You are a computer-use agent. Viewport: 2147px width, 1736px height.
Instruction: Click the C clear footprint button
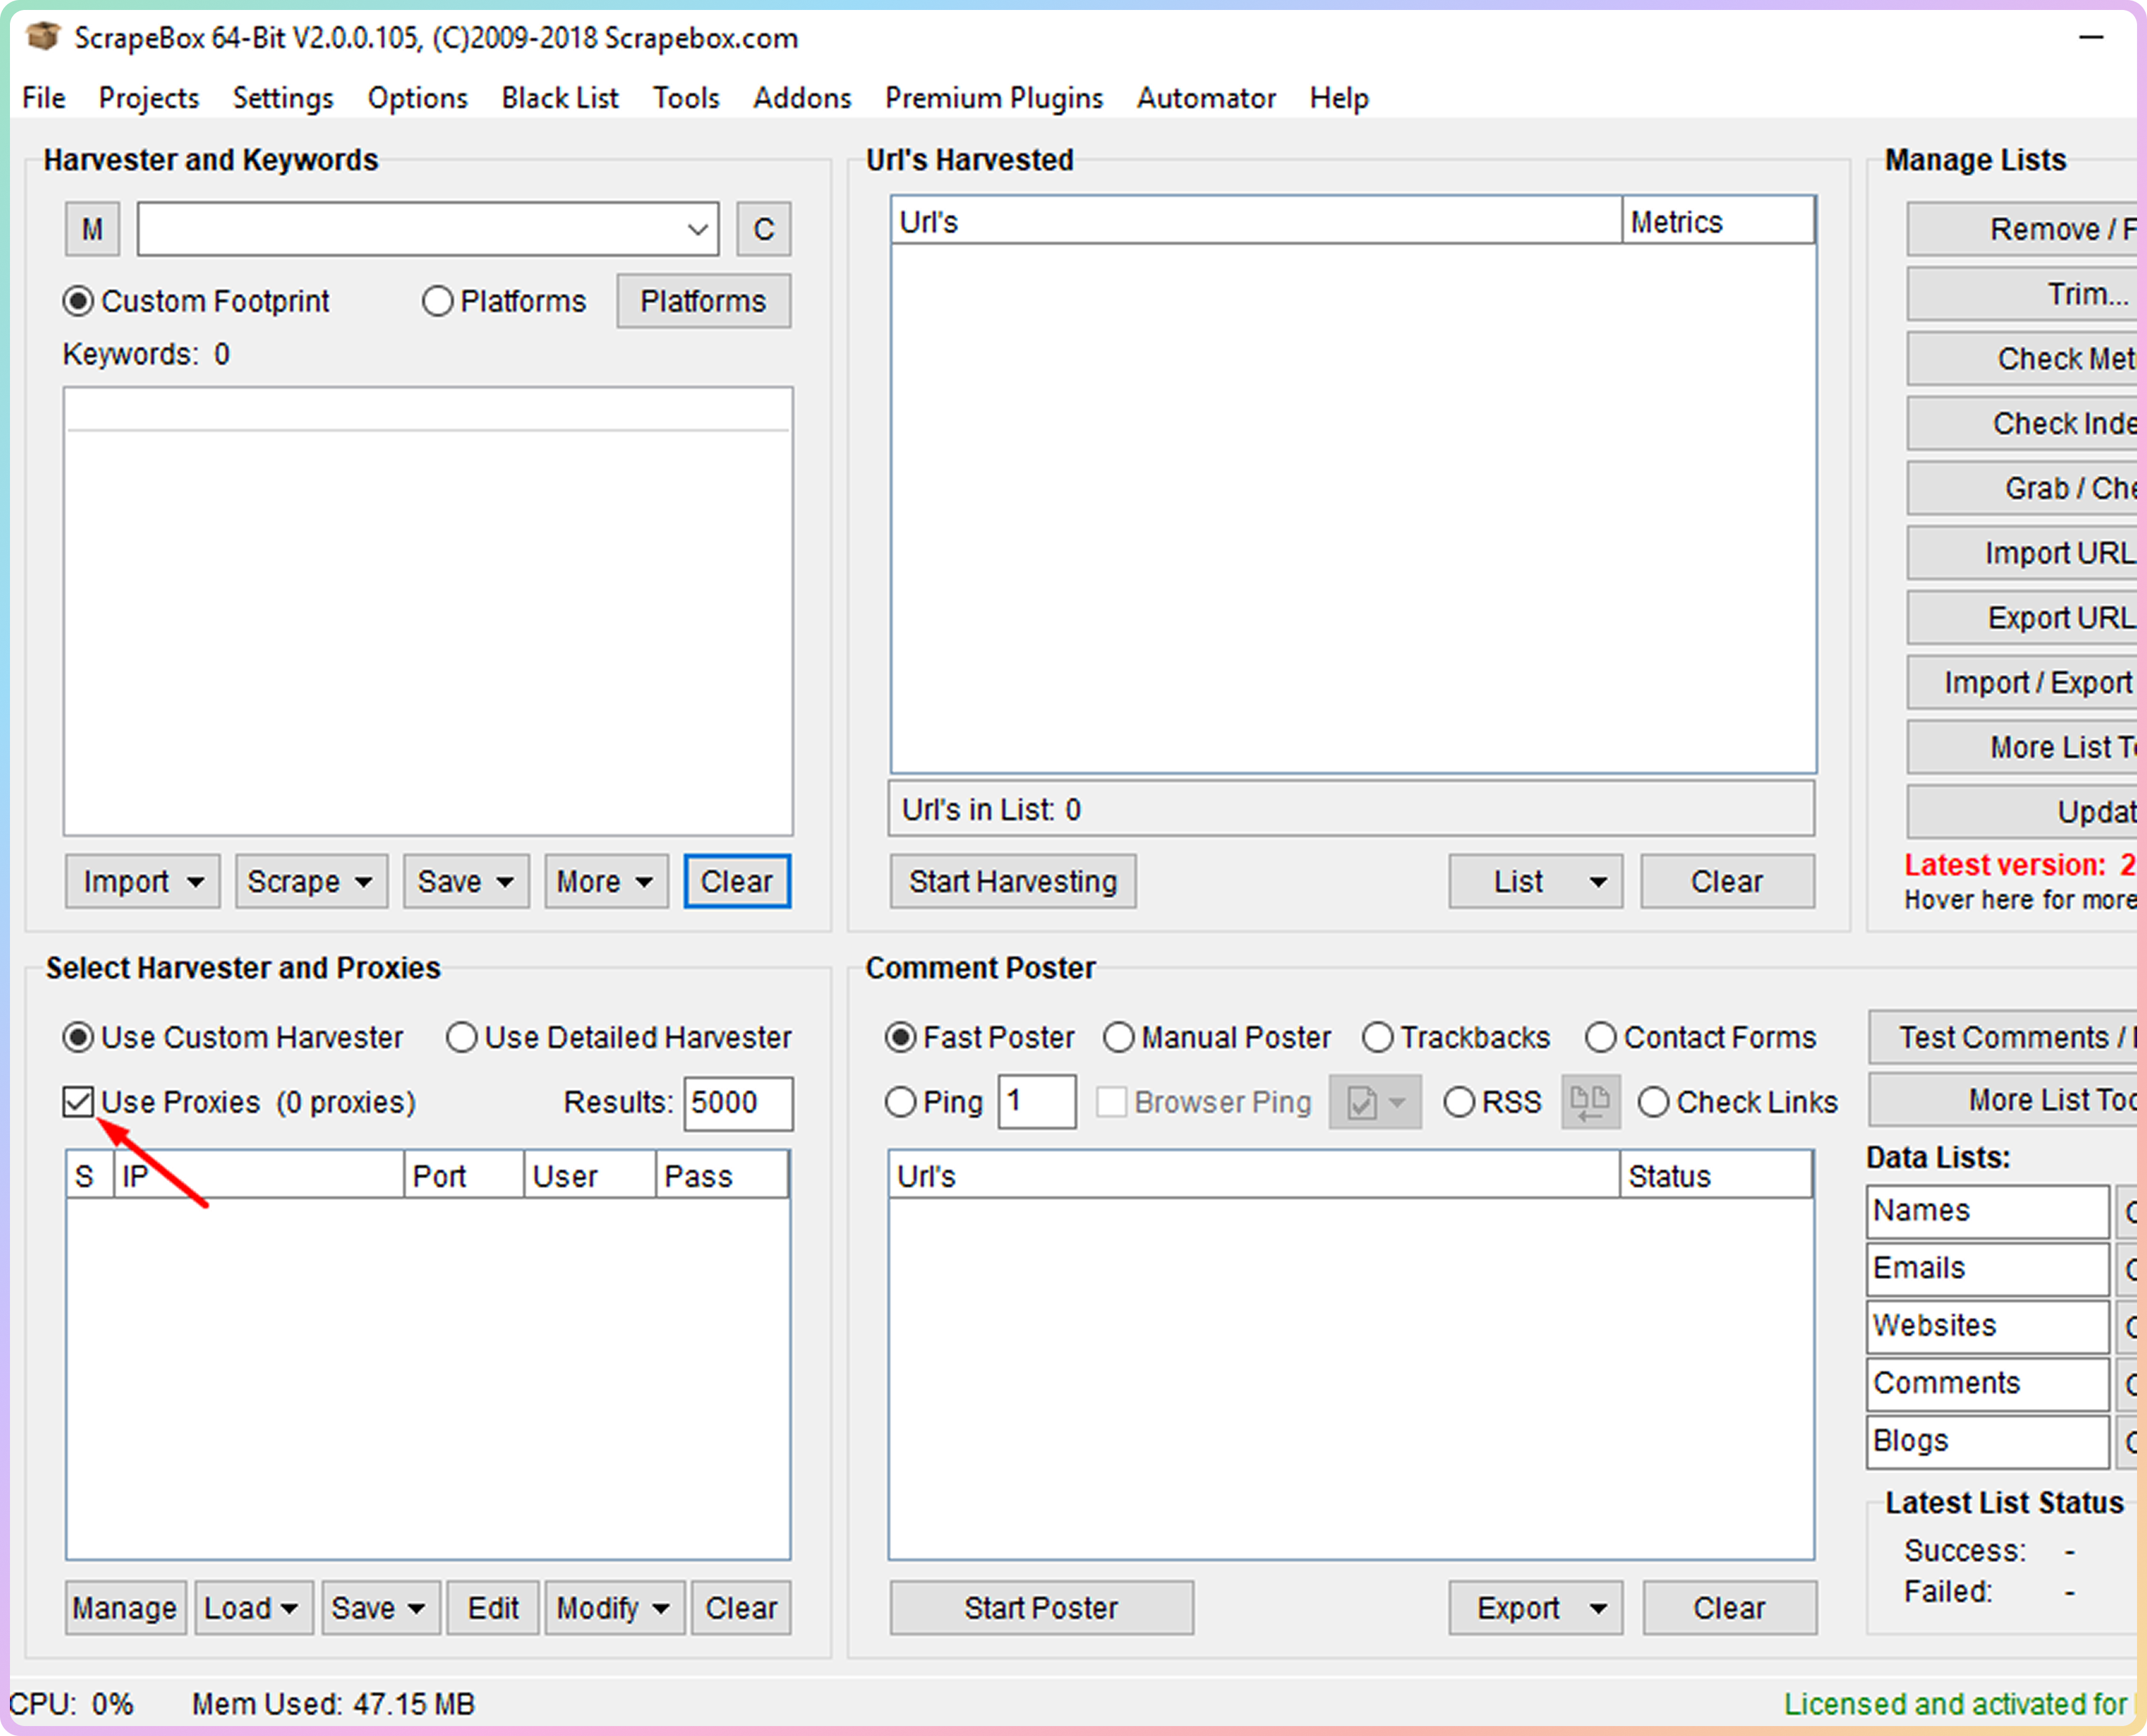point(763,229)
